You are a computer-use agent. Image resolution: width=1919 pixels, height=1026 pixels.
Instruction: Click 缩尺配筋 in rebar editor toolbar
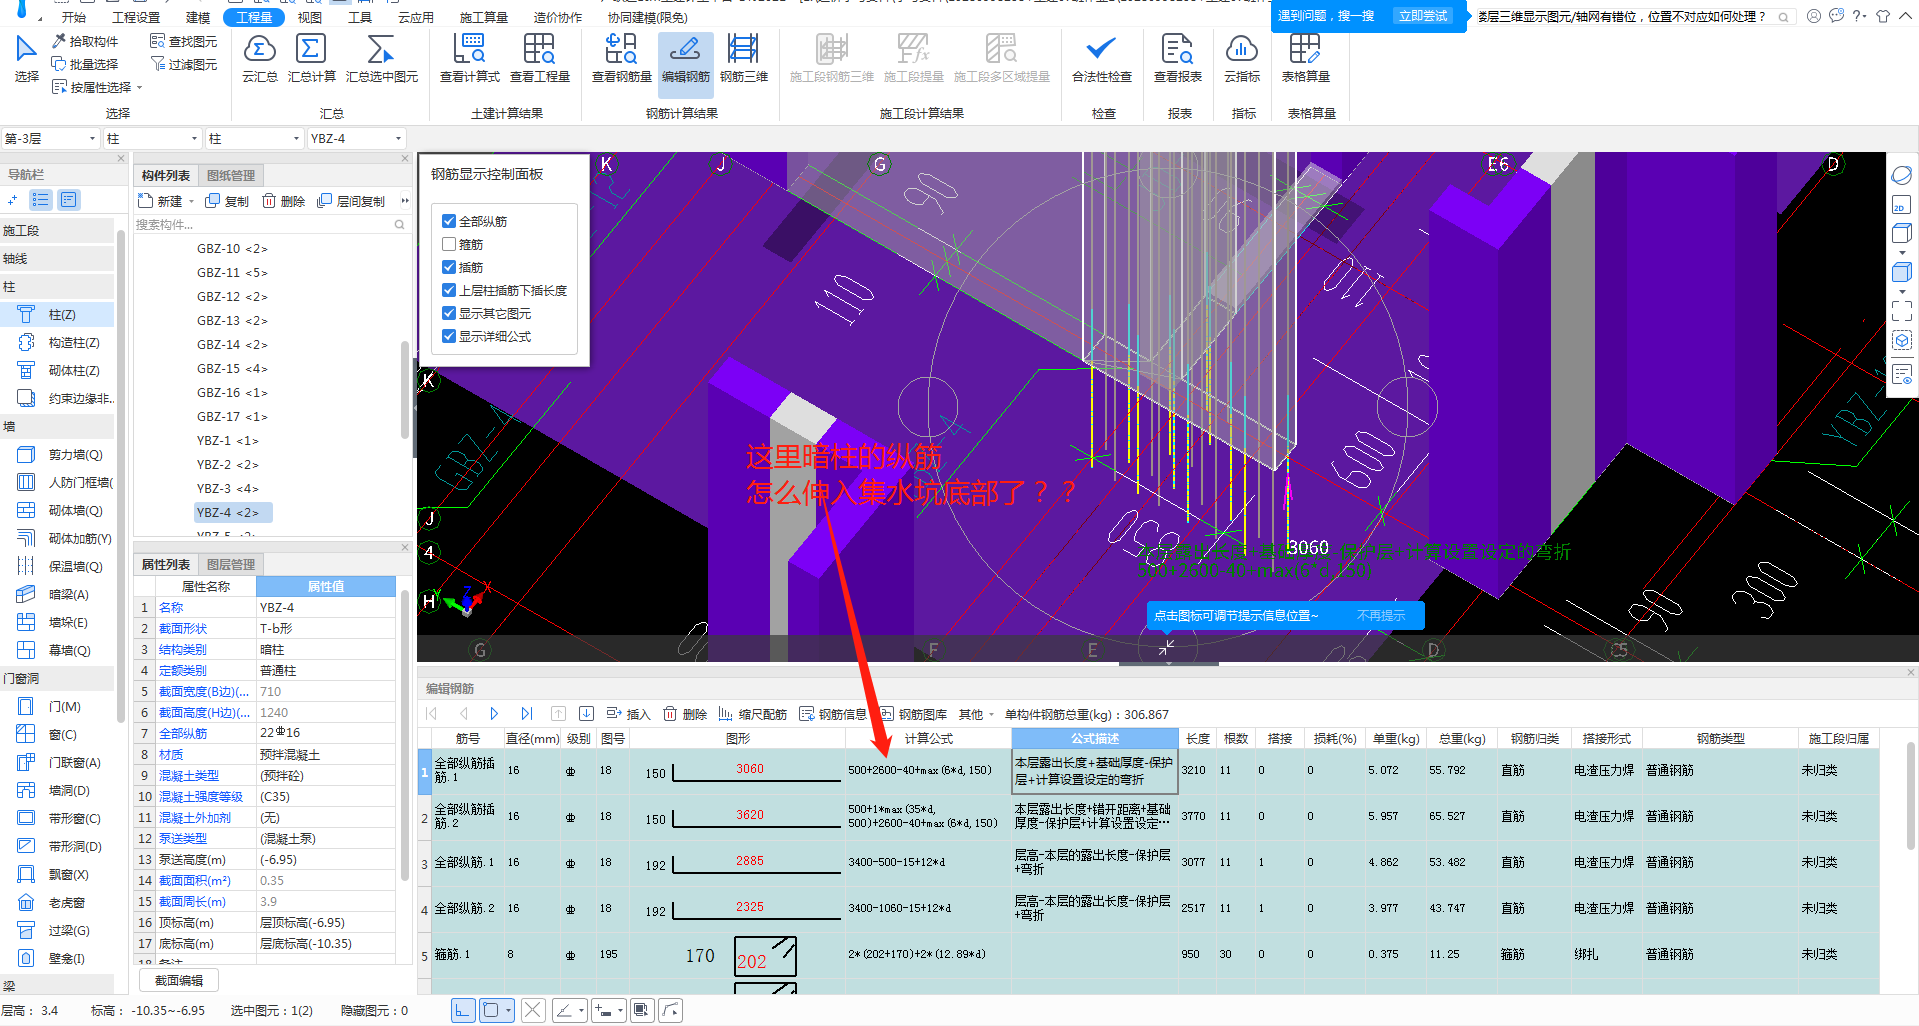[752, 714]
